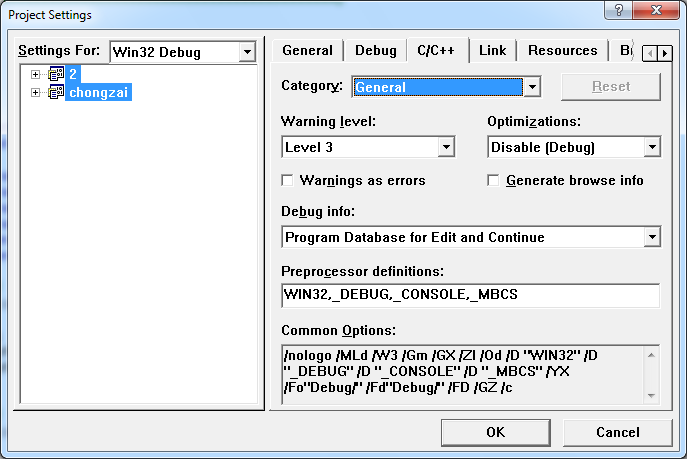Click the project icon next to '2'
Viewport: 687px width, 459px height.
pos(56,74)
